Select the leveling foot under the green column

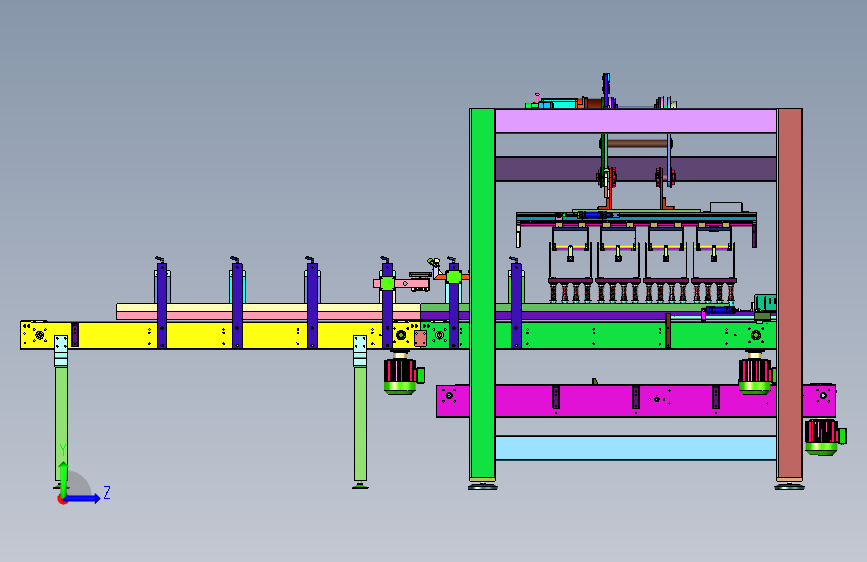[x=482, y=487]
